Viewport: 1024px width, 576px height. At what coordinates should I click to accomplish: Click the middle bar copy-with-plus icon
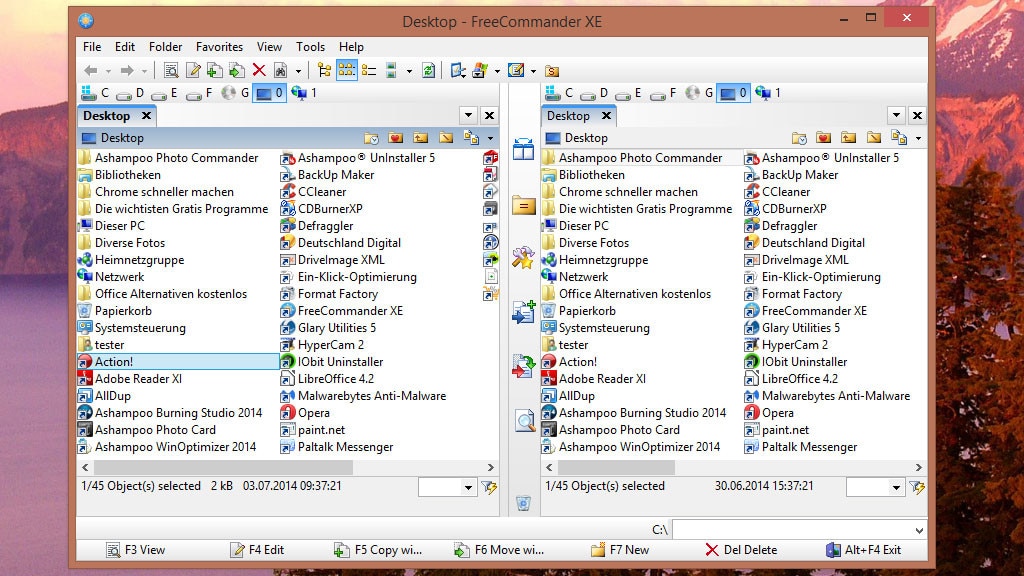523,312
